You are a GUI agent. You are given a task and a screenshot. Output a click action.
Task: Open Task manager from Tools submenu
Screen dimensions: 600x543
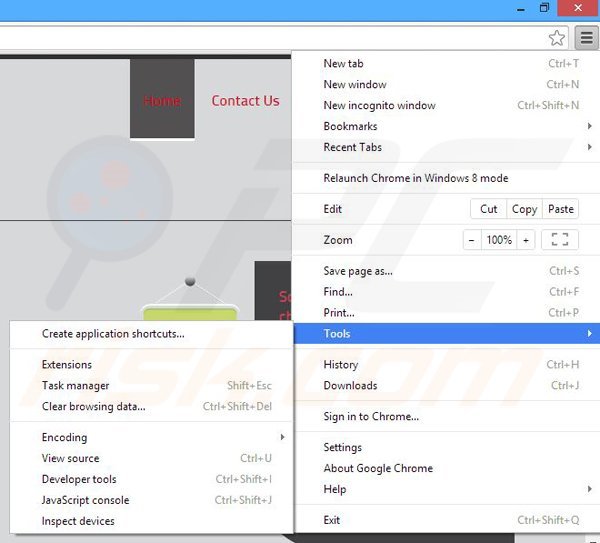pyautogui.click(x=152, y=385)
